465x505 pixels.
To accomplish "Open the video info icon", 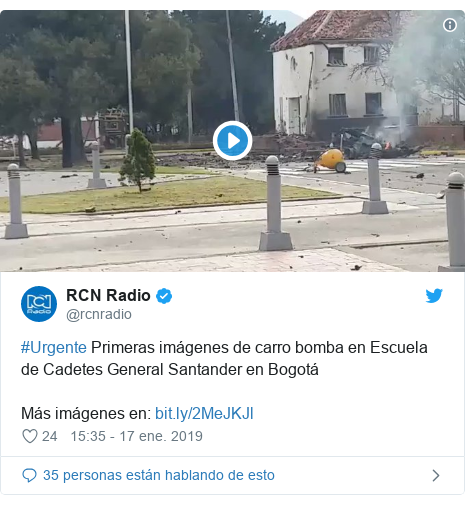I will (x=450, y=25).
